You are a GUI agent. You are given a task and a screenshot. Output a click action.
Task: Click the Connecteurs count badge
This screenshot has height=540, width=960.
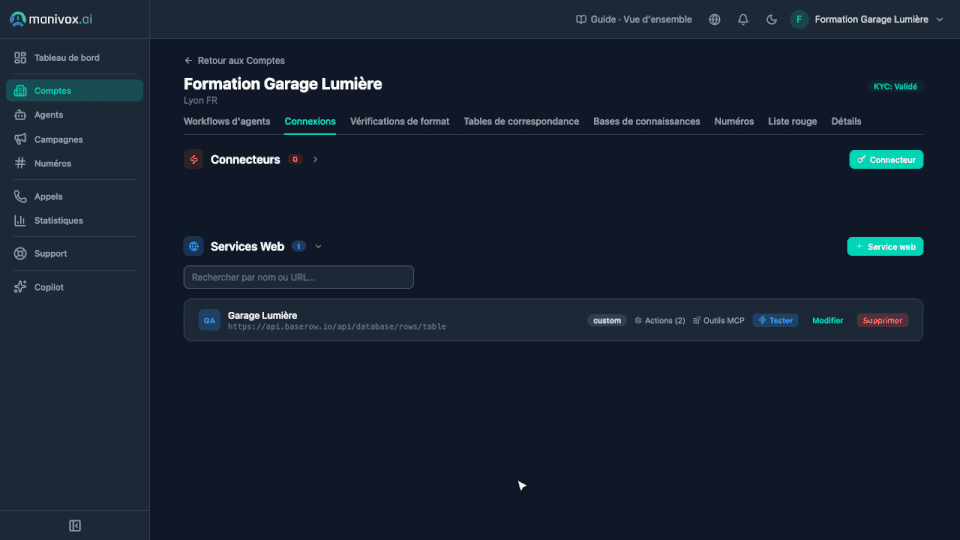[295, 159]
